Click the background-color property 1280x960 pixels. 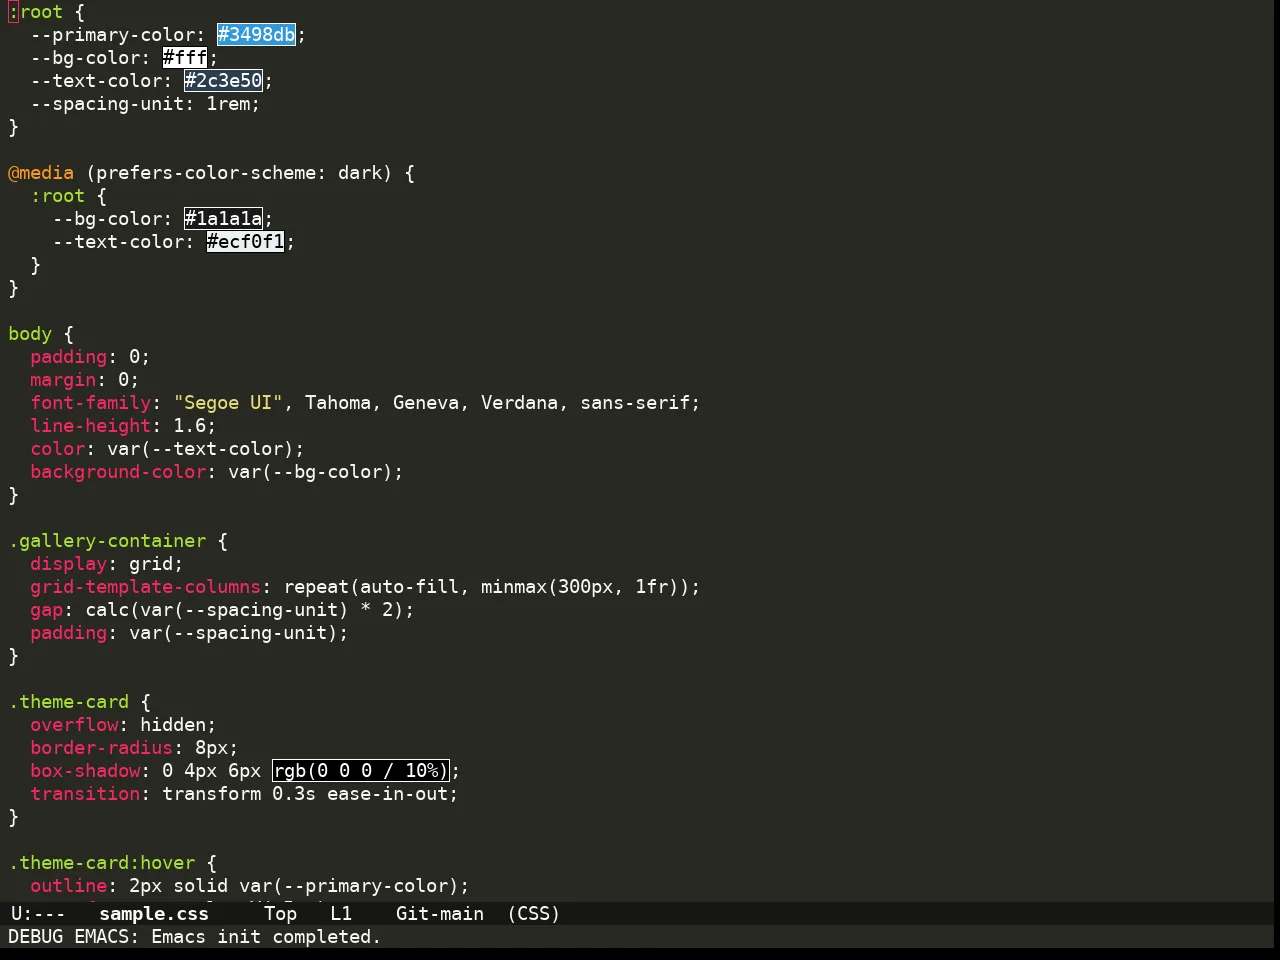118,472
